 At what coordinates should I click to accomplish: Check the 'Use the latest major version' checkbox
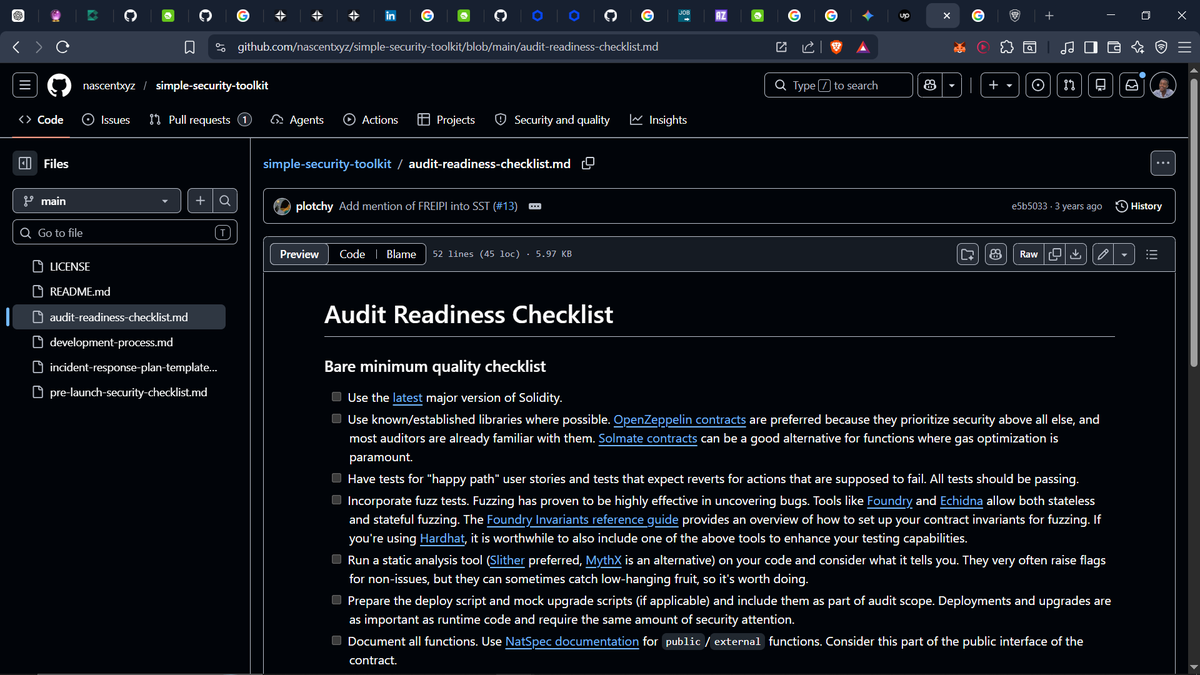coord(338,397)
